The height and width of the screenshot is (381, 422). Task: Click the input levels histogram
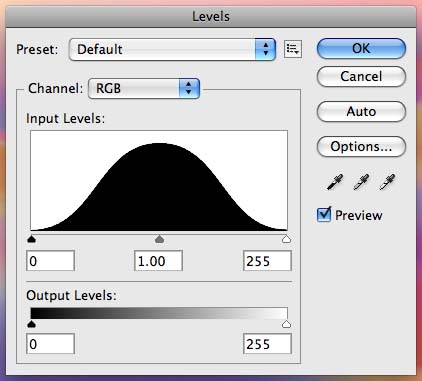pos(159,181)
